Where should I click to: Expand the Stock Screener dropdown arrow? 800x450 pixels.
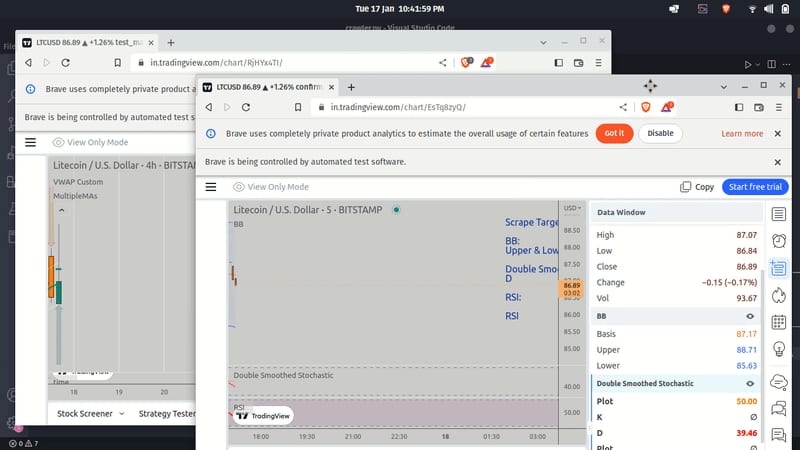click(121, 414)
